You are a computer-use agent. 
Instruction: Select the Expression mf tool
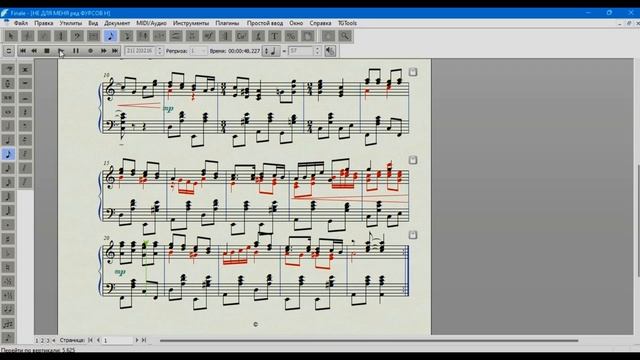[x=209, y=36]
